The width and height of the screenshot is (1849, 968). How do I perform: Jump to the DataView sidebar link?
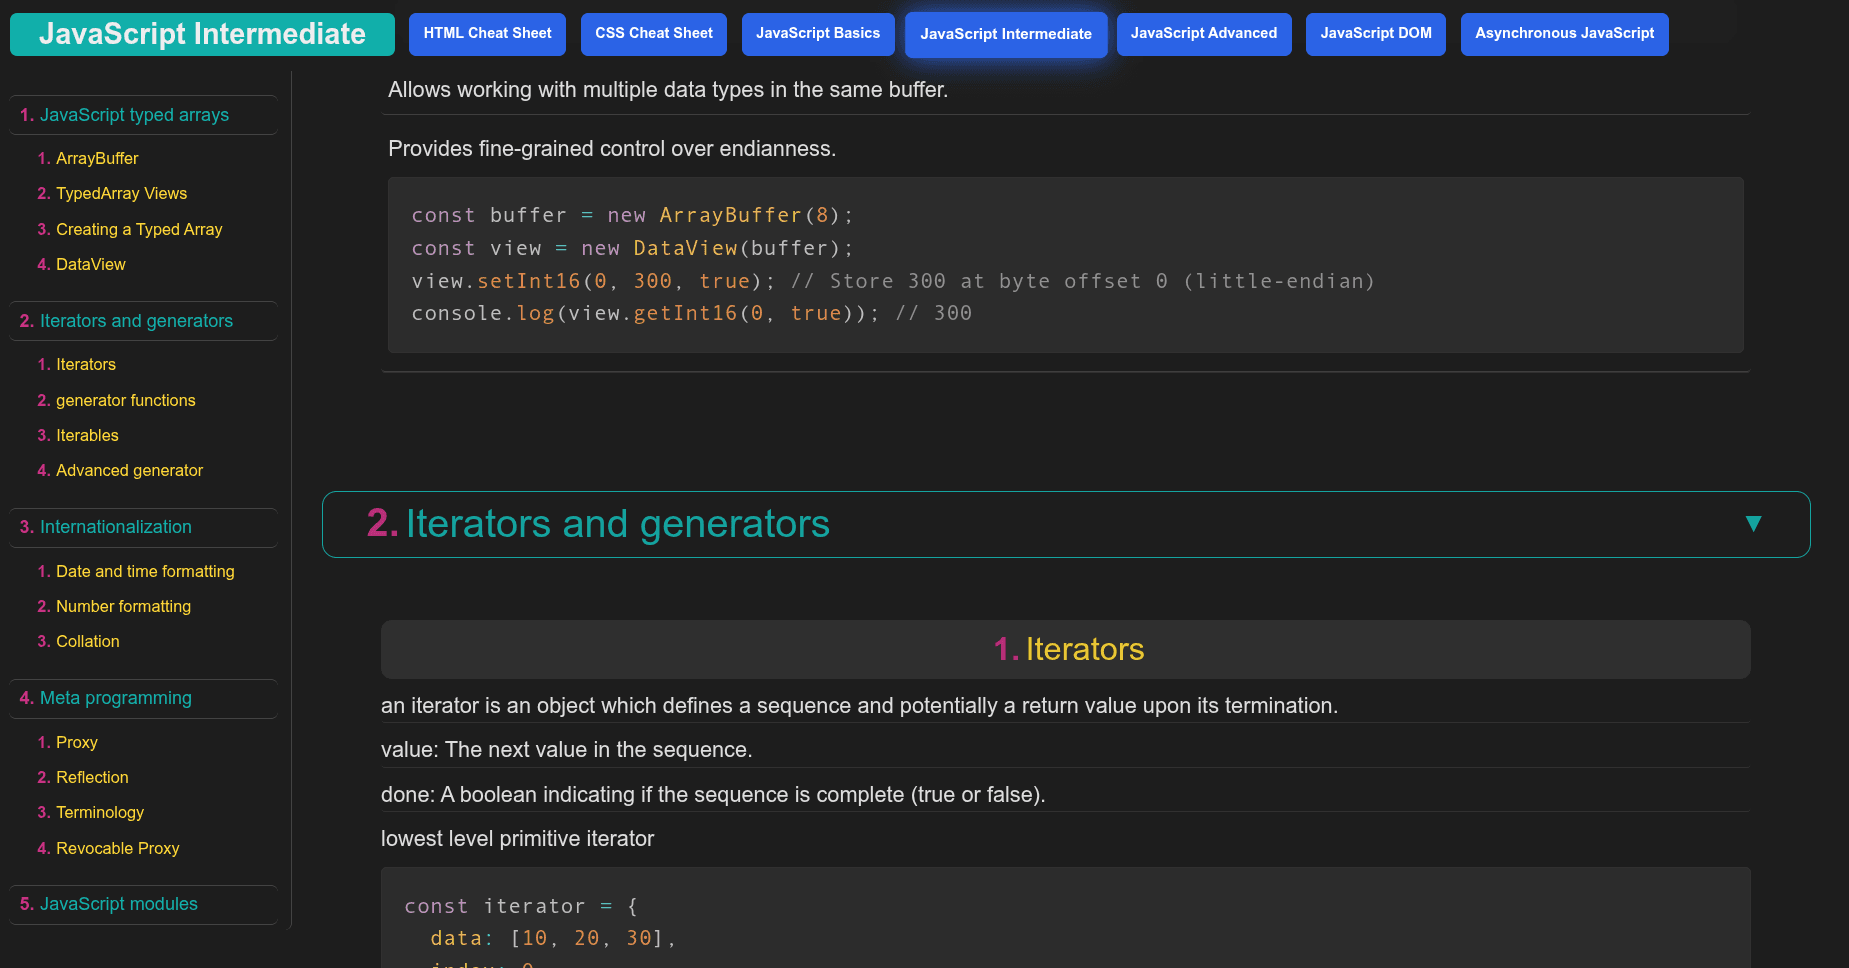pyautogui.click(x=90, y=264)
